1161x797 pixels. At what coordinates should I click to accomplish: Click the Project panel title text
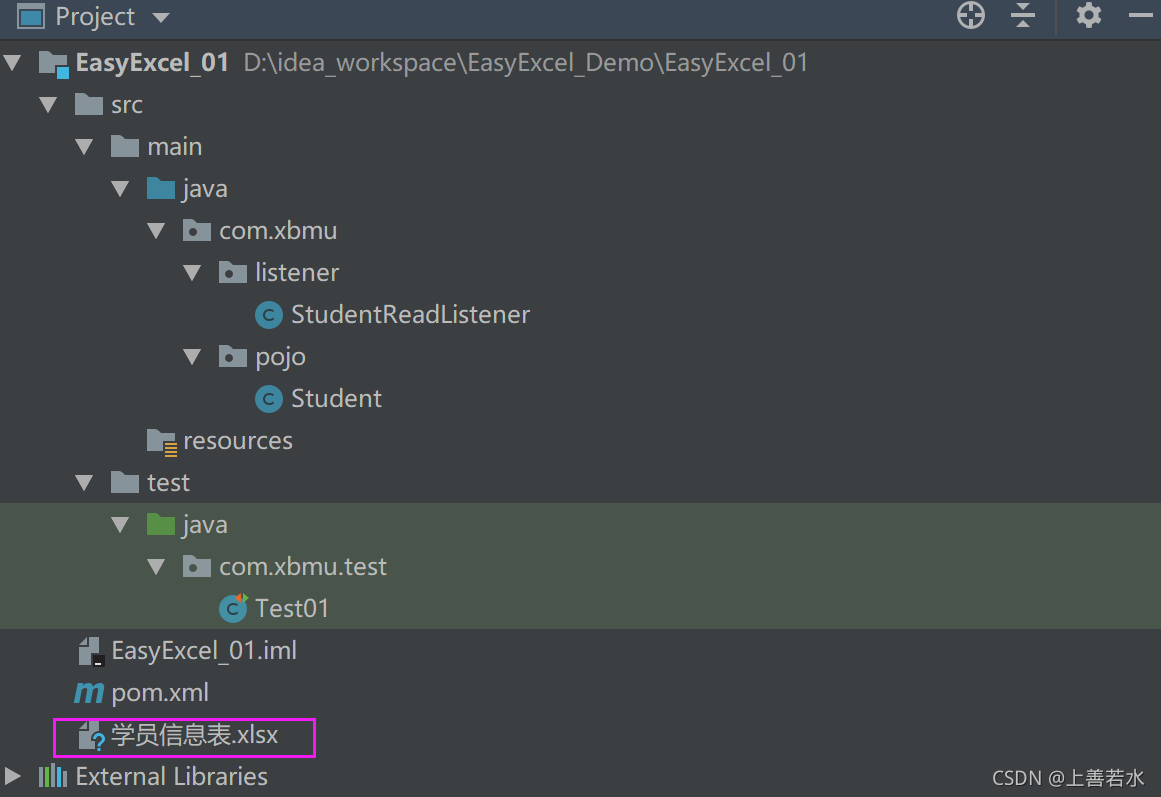(96, 16)
